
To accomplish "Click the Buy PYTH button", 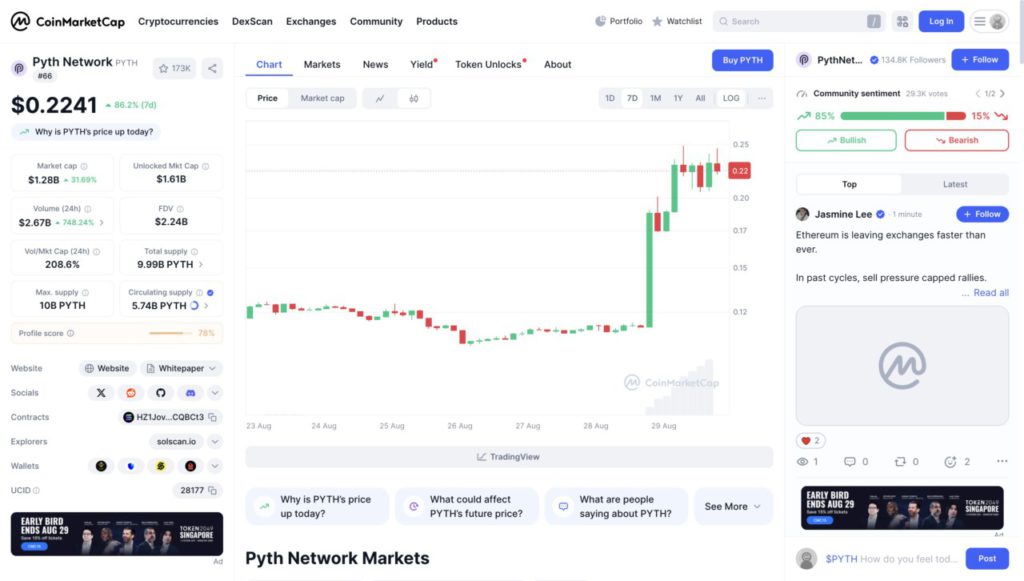I will [742, 60].
